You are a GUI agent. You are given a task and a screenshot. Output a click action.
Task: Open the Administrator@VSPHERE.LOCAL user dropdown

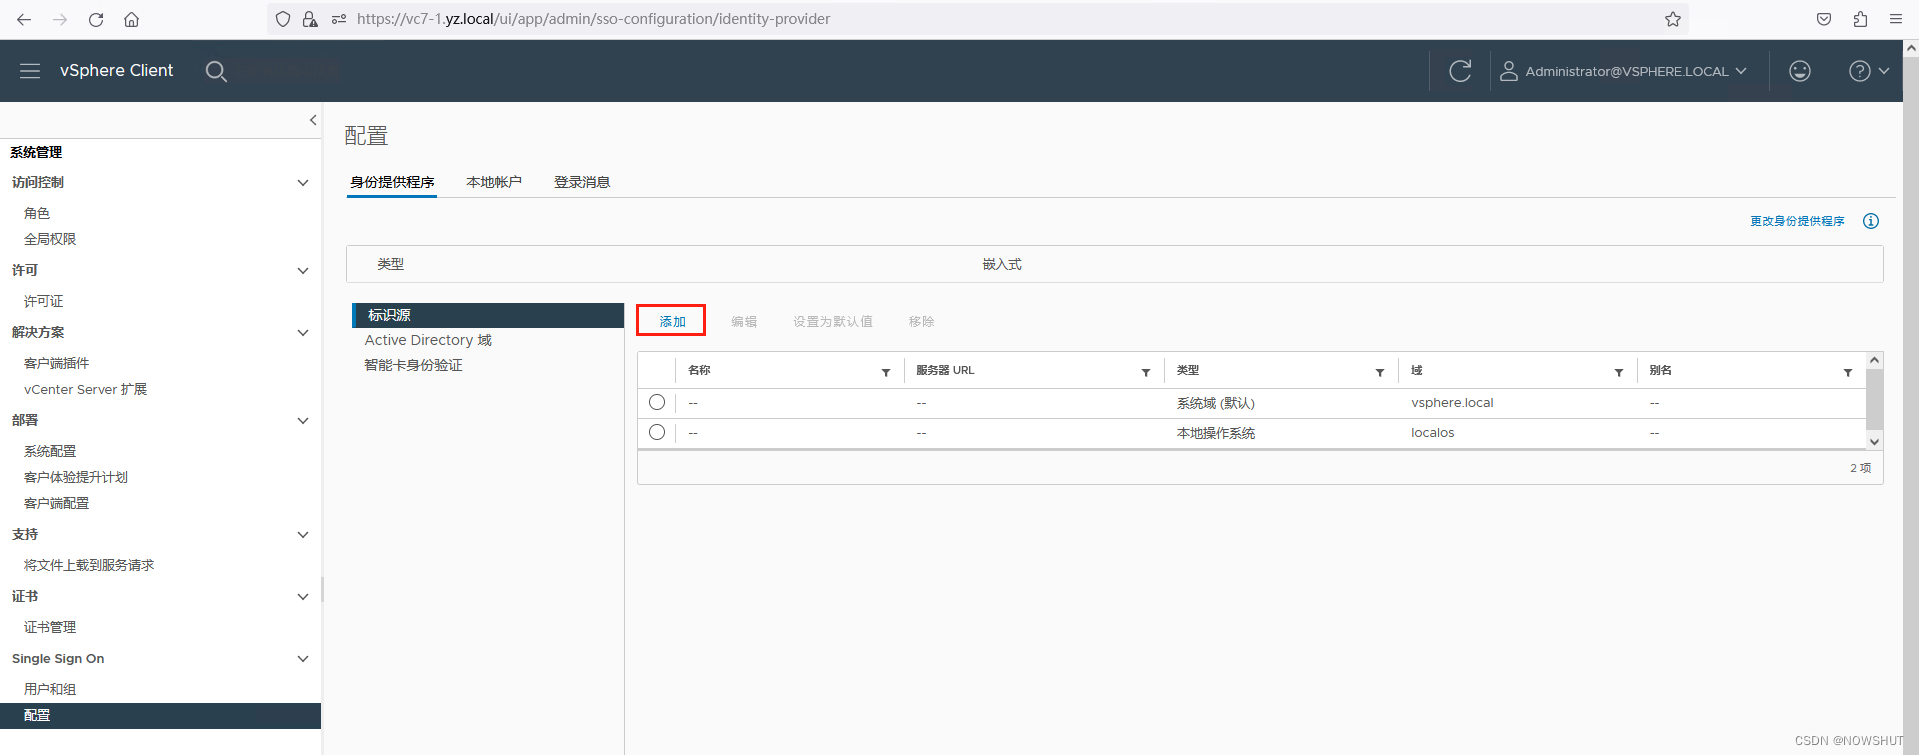(x=1623, y=71)
